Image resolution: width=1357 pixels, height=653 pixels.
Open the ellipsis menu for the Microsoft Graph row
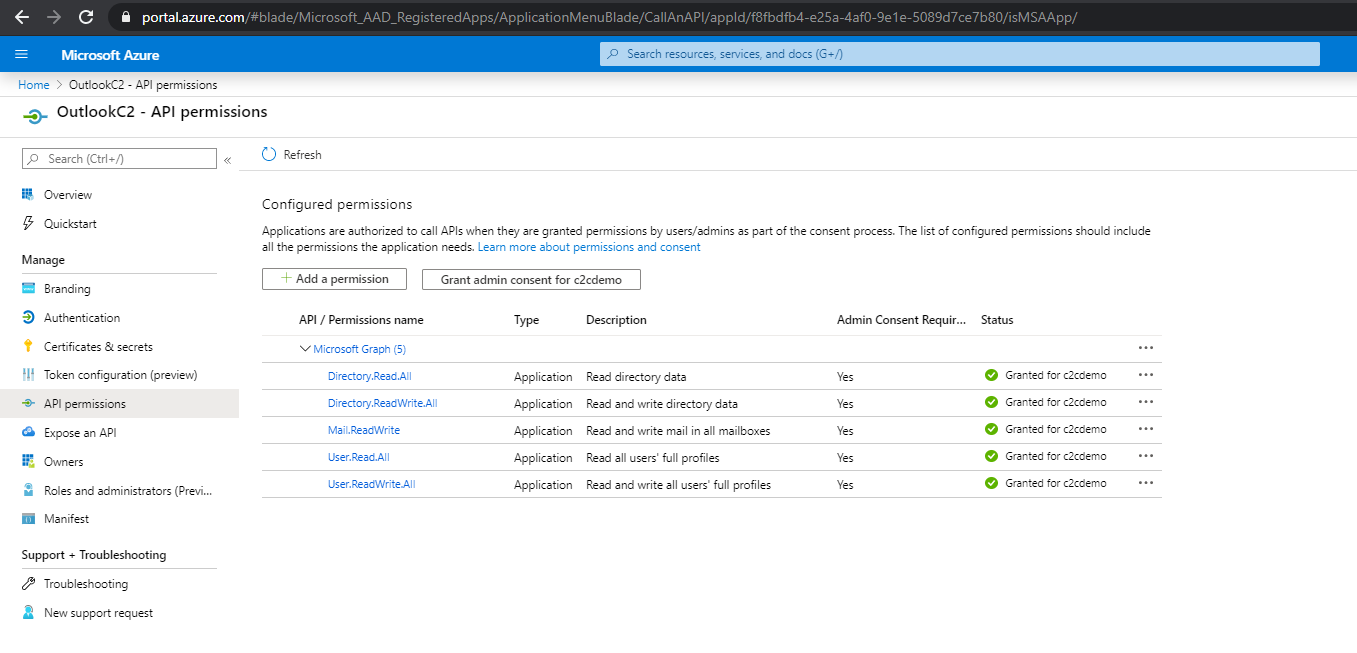[x=1146, y=348]
